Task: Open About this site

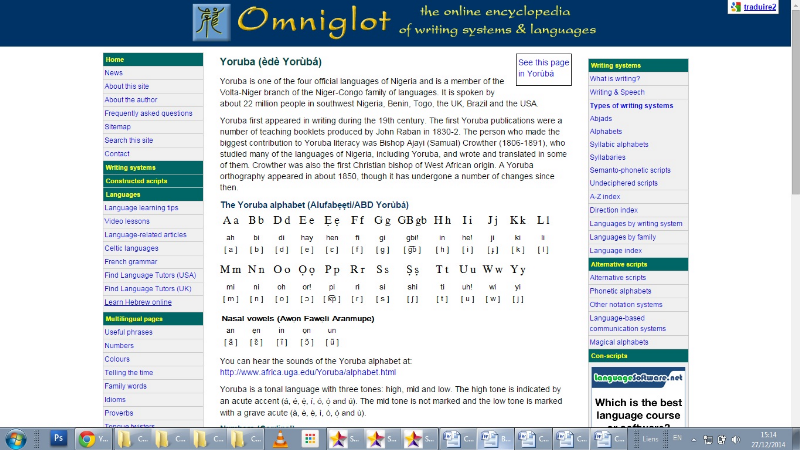Action: coord(127,86)
